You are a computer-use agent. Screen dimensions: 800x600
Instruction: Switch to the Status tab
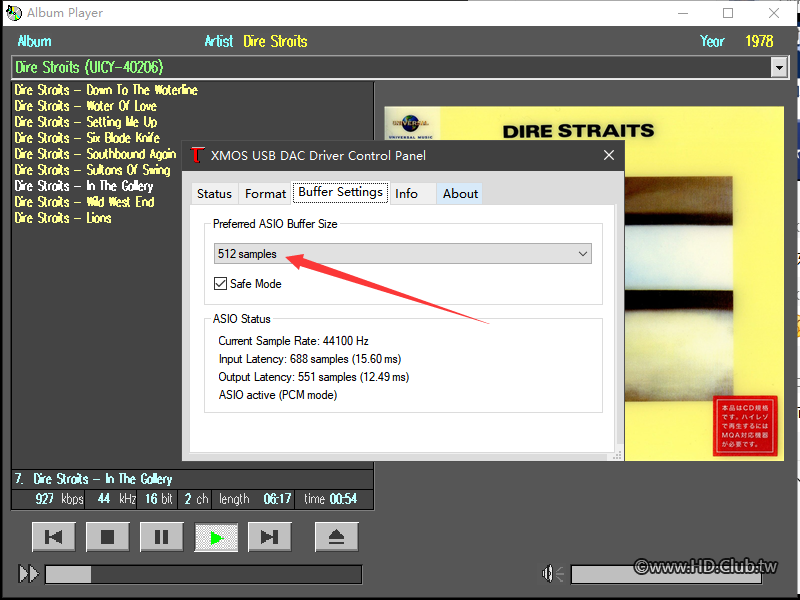pyautogui.click(x=214, y=194)
